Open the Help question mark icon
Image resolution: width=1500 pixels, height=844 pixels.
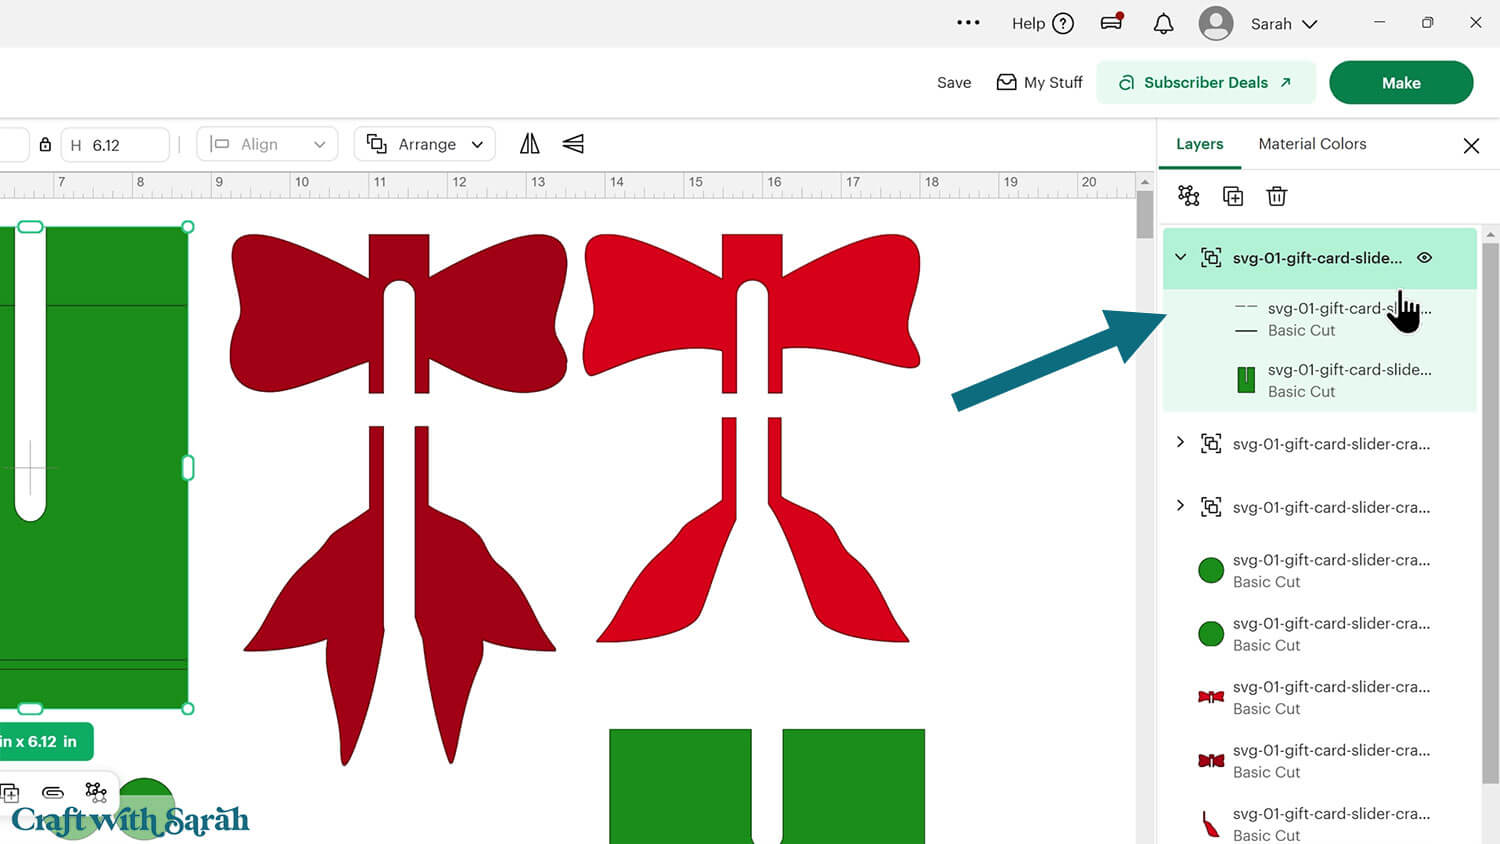tap(1063, 24)
